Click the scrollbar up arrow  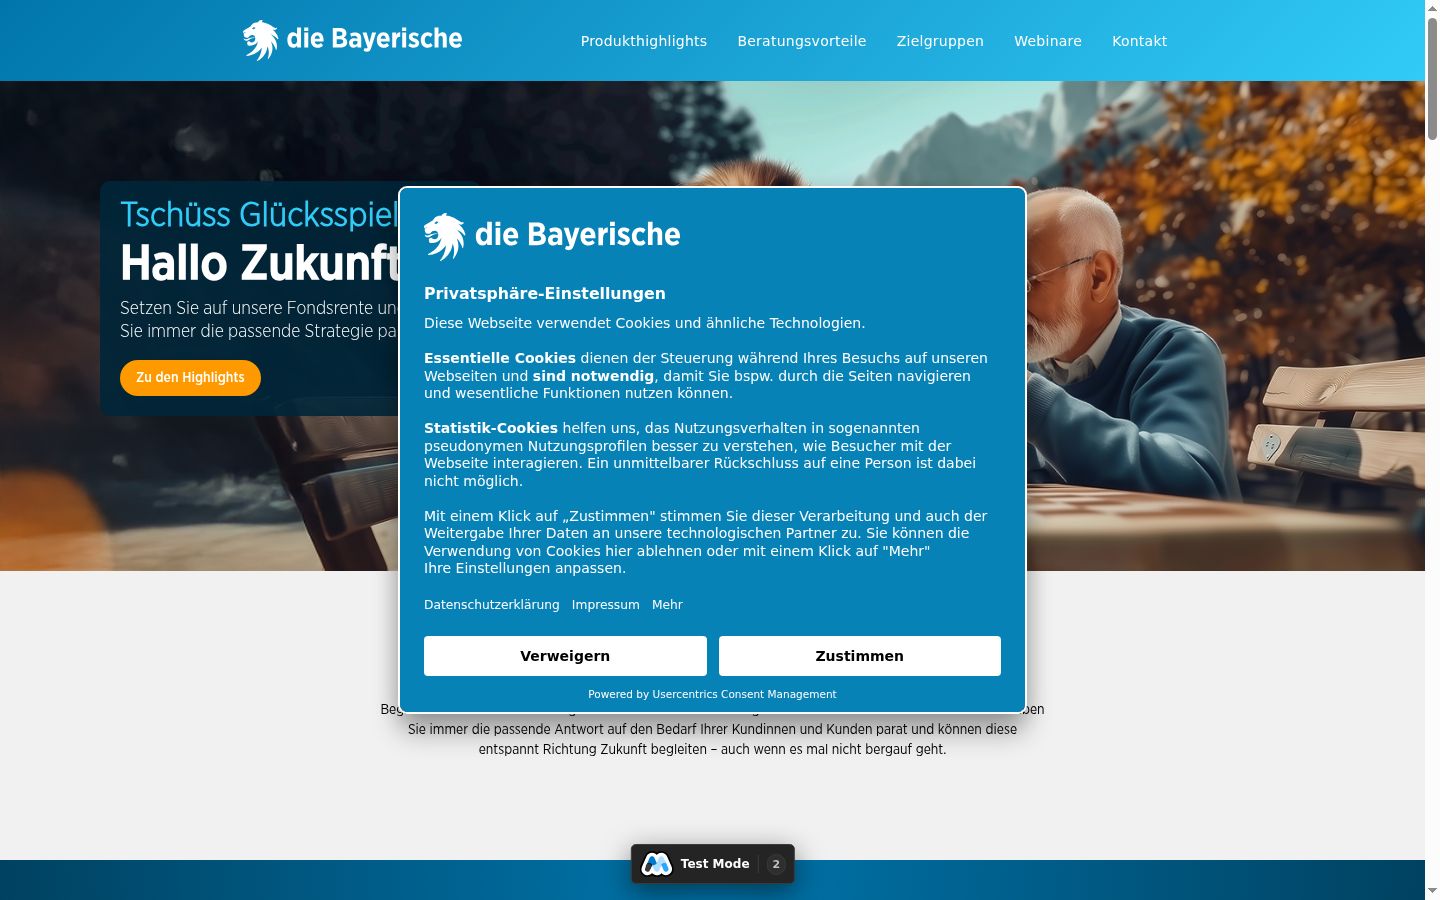point(1432,8)
